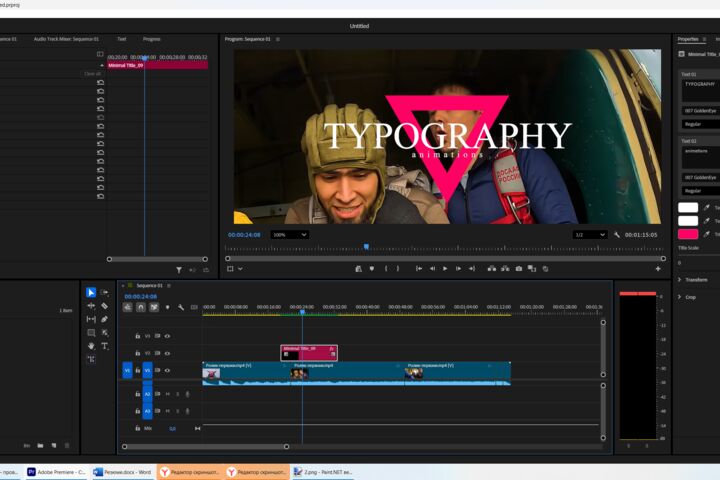This screenshot has height=480, width=720.
Task: Open timeline wrench display settings
Action: tap(181, 307)
